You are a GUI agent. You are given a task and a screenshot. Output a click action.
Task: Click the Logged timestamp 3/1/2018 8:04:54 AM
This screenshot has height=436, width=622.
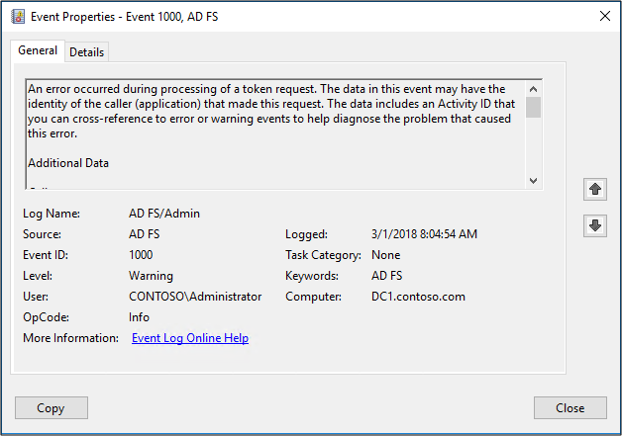424,234
